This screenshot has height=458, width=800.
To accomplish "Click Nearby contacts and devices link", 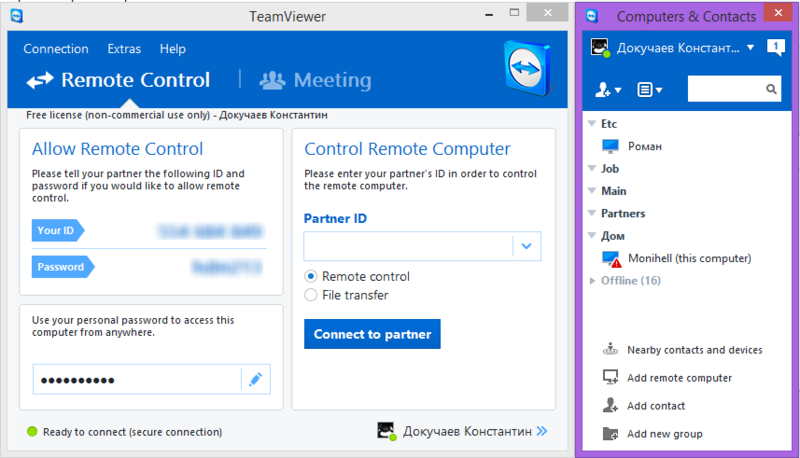I will (x=694, y=350).
